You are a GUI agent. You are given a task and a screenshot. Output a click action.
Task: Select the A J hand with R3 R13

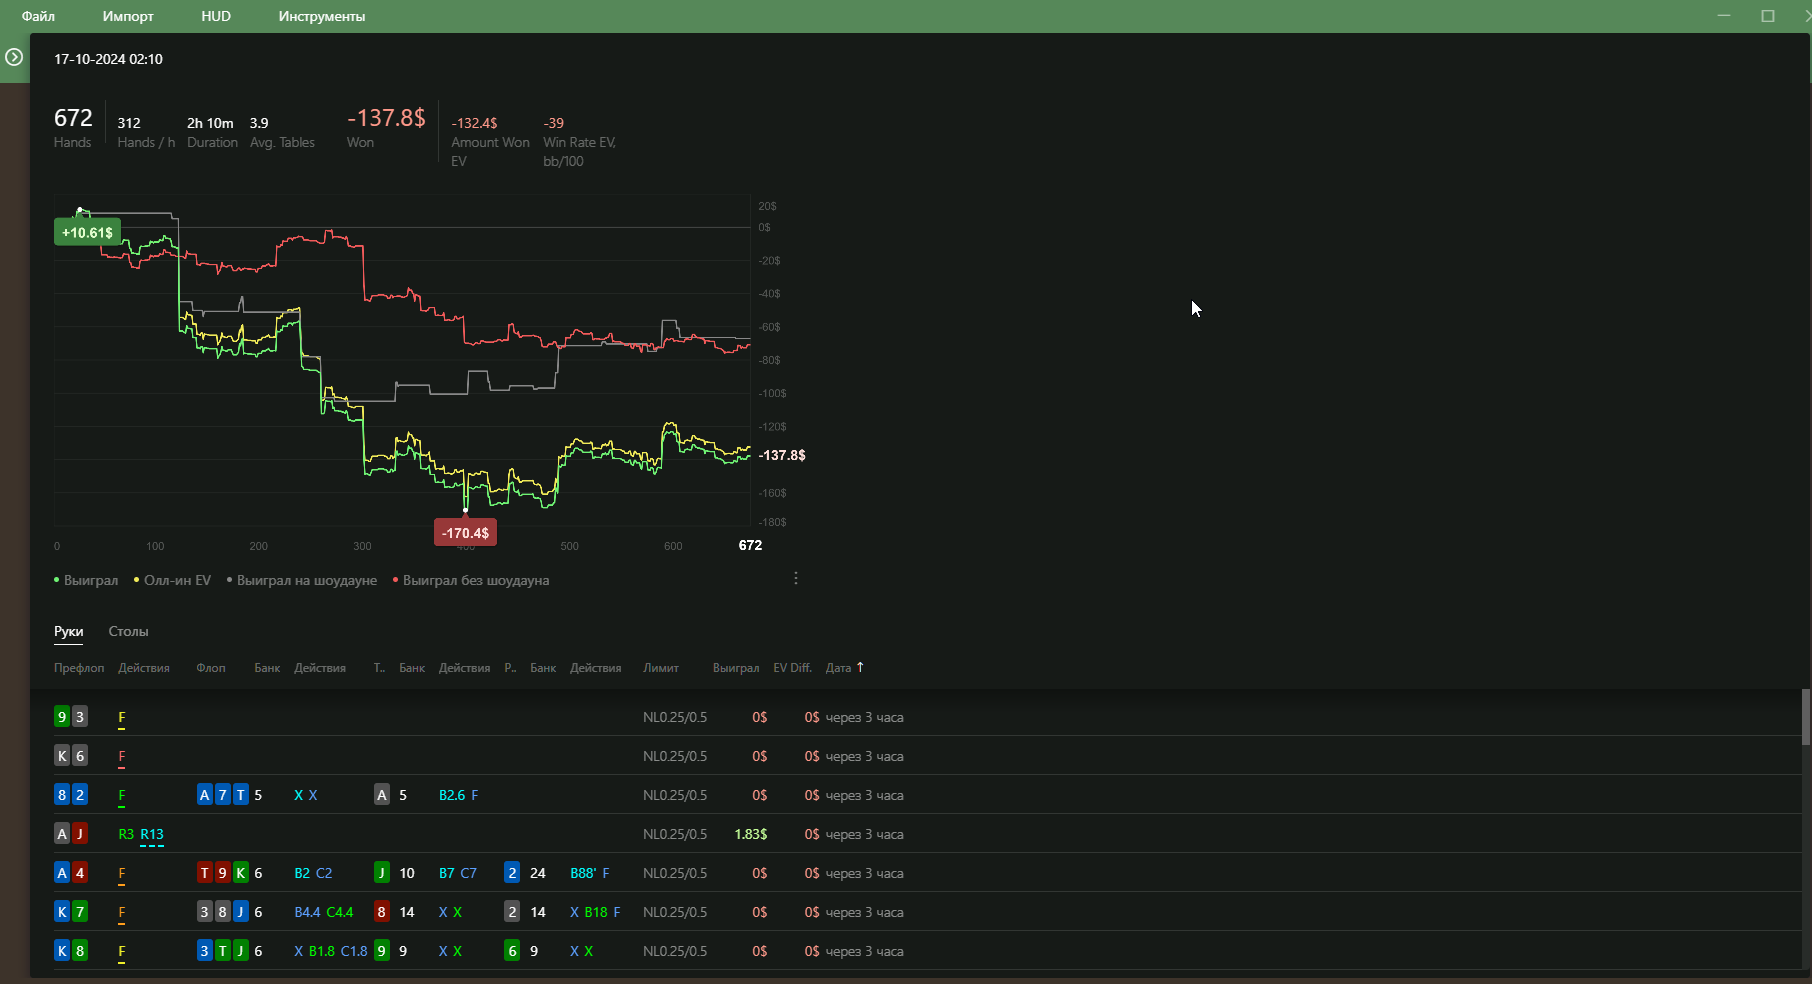click(916, 834)
